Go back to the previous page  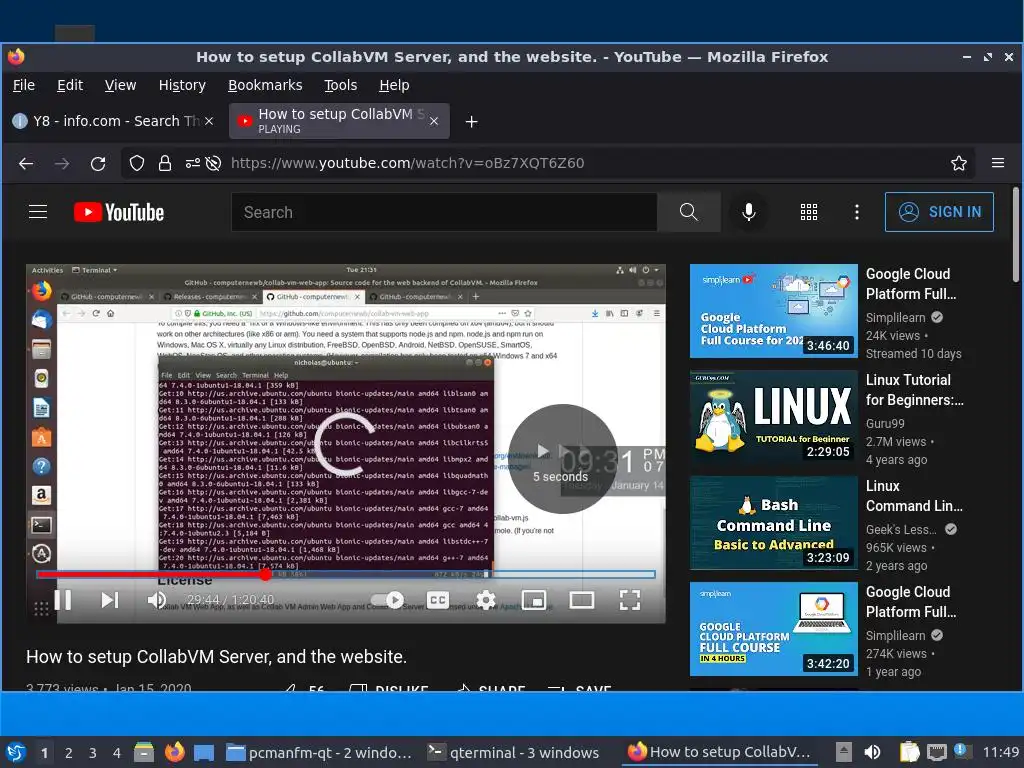(26, 163)
